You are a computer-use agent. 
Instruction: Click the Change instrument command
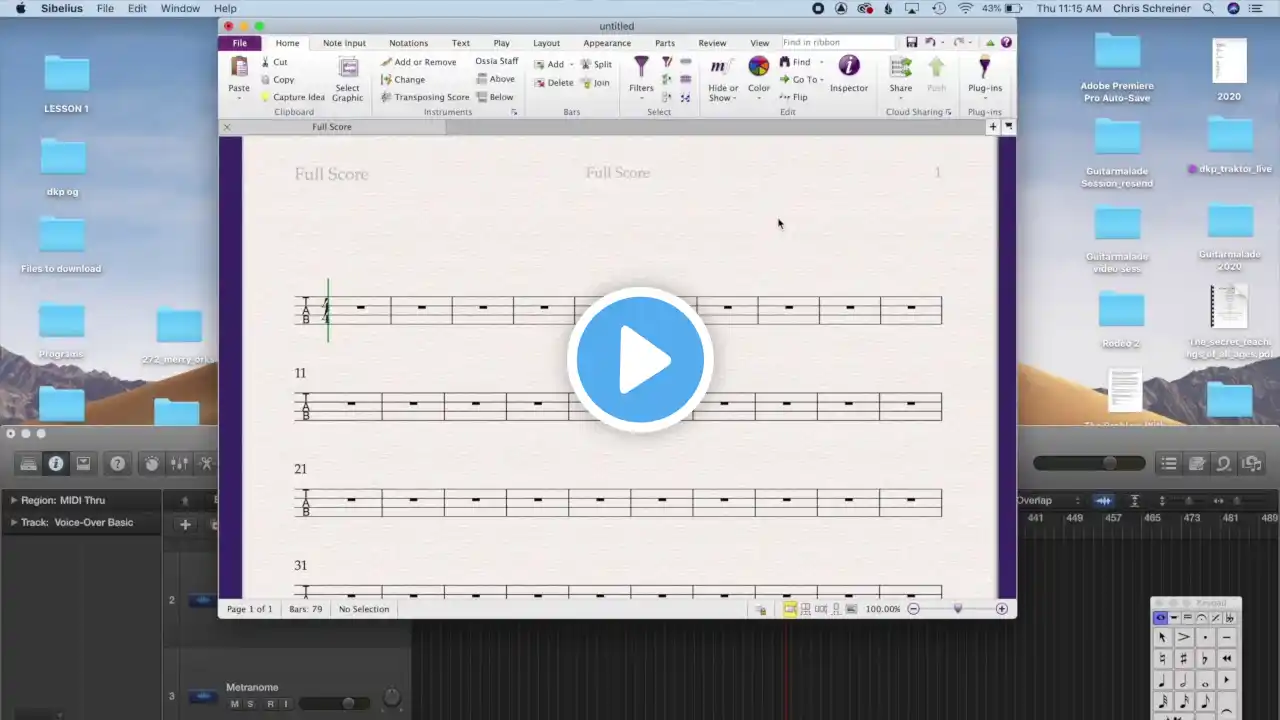click(x=403, y=80)
